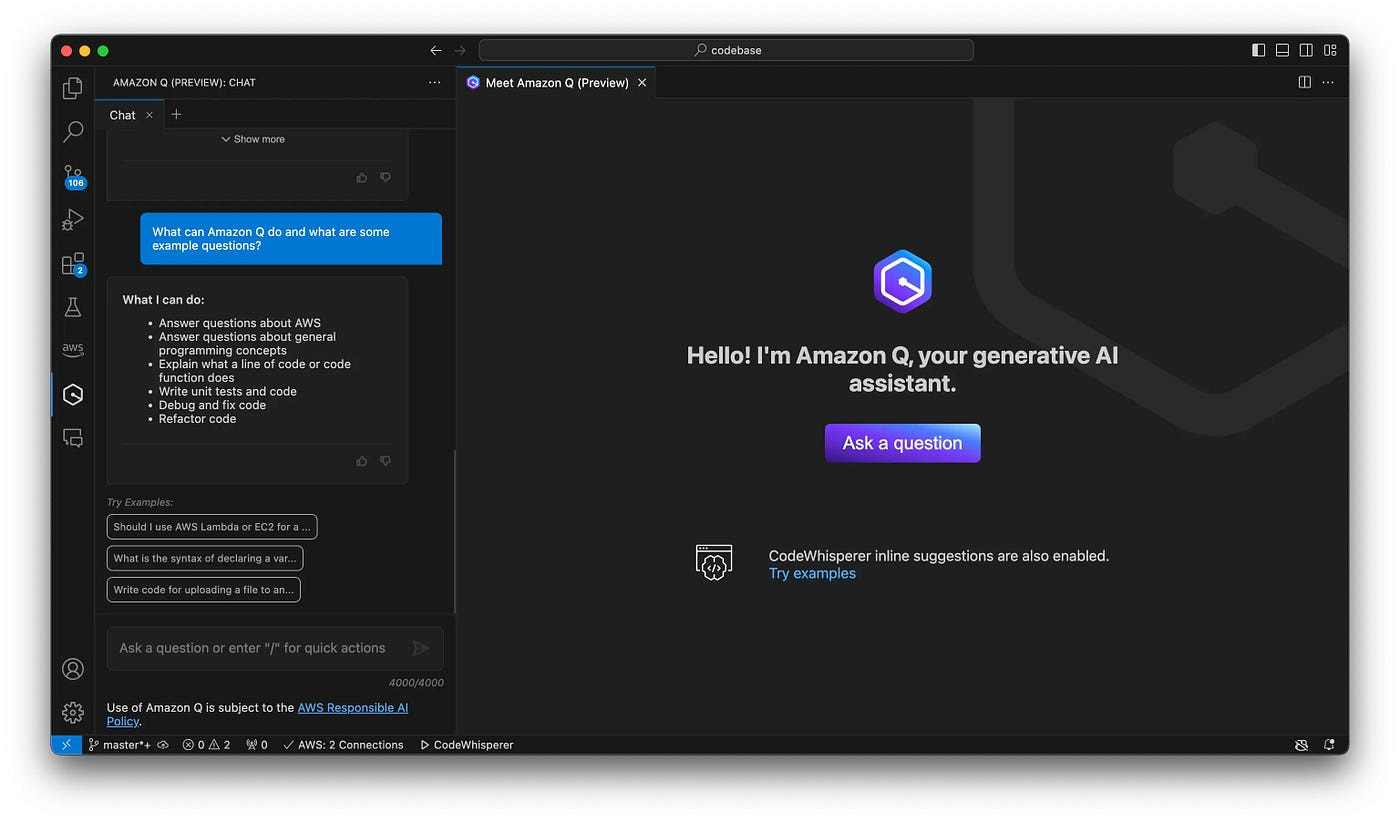1400x822 pixels.
Task: Close the Chat tab
Action: (150, 115)
